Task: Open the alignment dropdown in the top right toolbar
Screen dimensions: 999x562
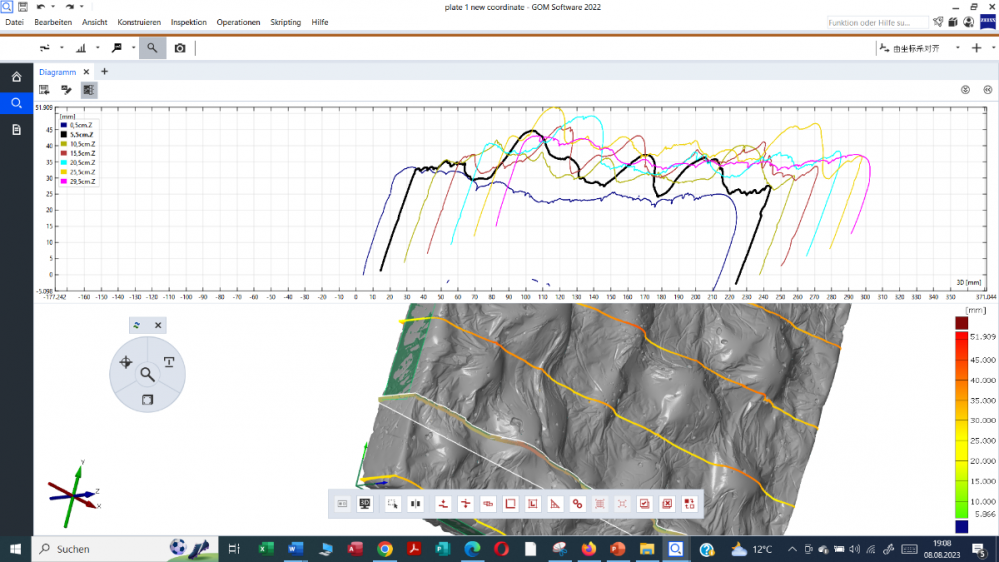Action: click(957, 48)
